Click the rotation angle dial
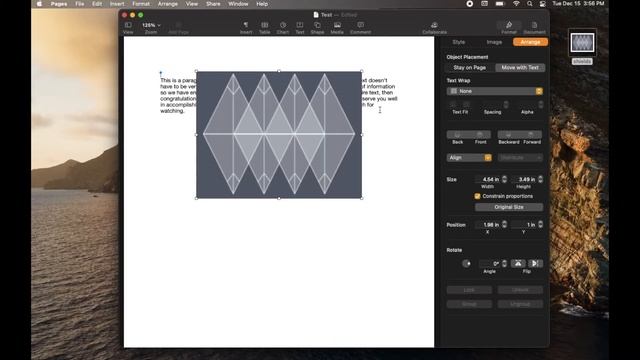 point(466,264)
